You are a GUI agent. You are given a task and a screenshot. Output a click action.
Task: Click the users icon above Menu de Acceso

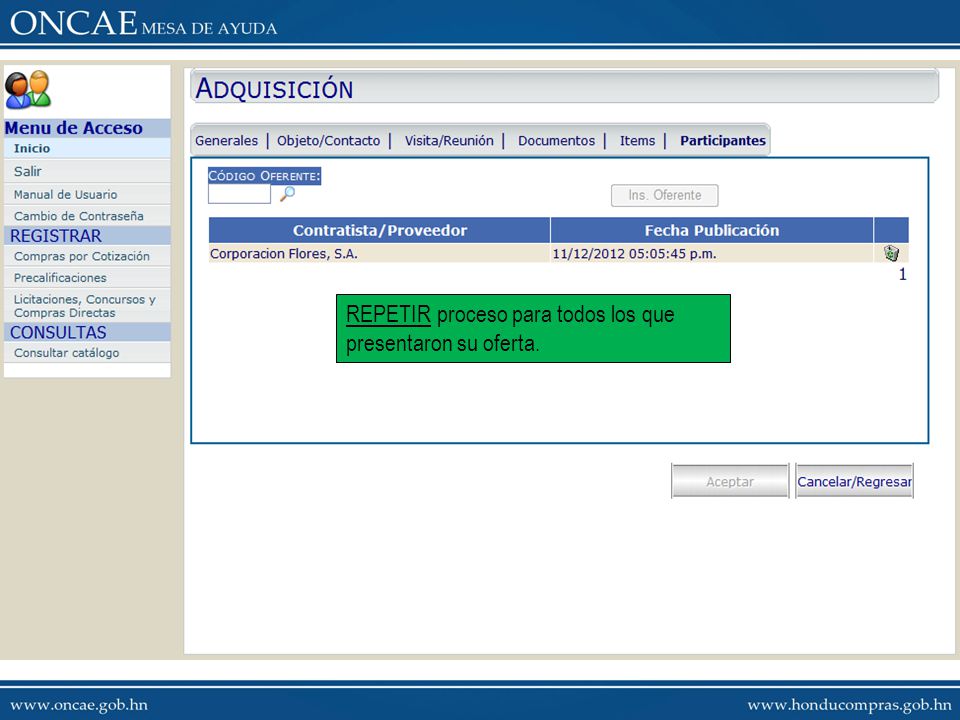pos(28,89)
